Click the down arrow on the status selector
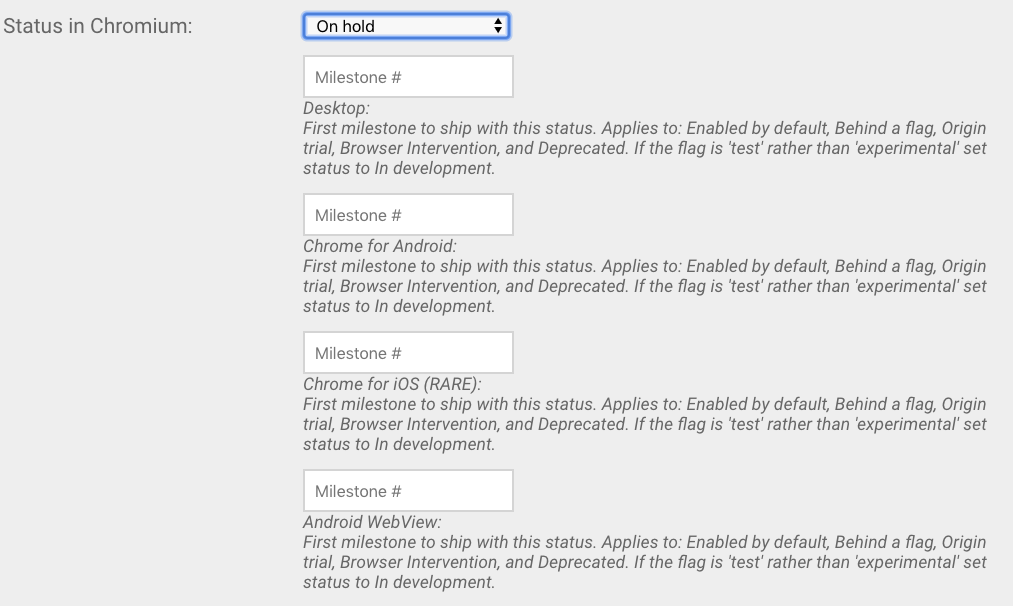Screen dimensions: 1013x606 tap(499, 30)
